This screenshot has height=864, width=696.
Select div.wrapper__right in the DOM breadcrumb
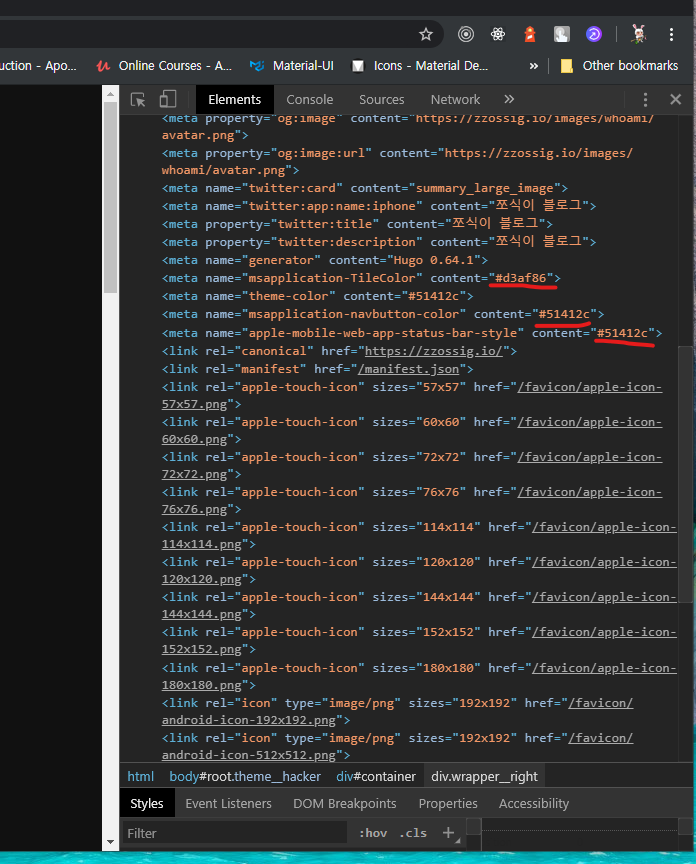484,776
